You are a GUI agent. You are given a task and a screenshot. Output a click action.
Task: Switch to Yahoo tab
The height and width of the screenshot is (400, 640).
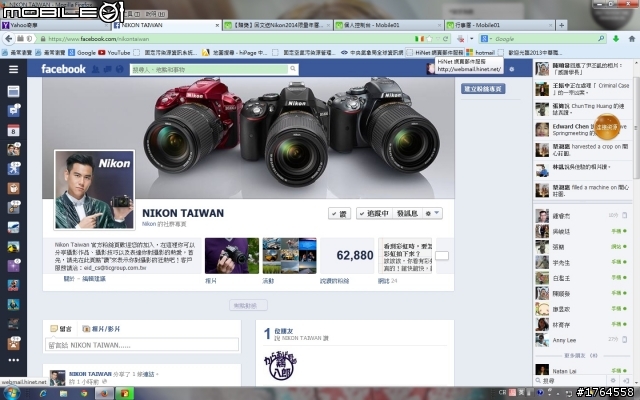pyautogui.click(x=55, y=25)
